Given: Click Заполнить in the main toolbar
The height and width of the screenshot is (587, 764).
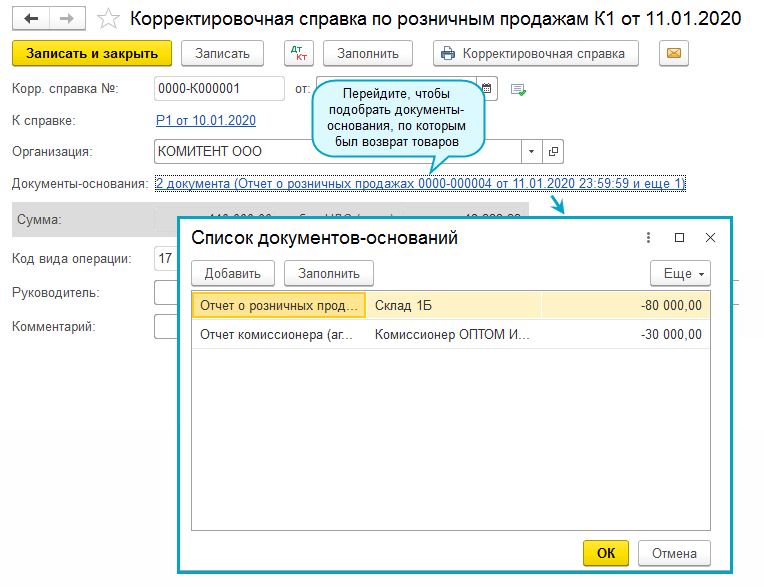Looking at the screenshot, I should [x=368, y=53].
